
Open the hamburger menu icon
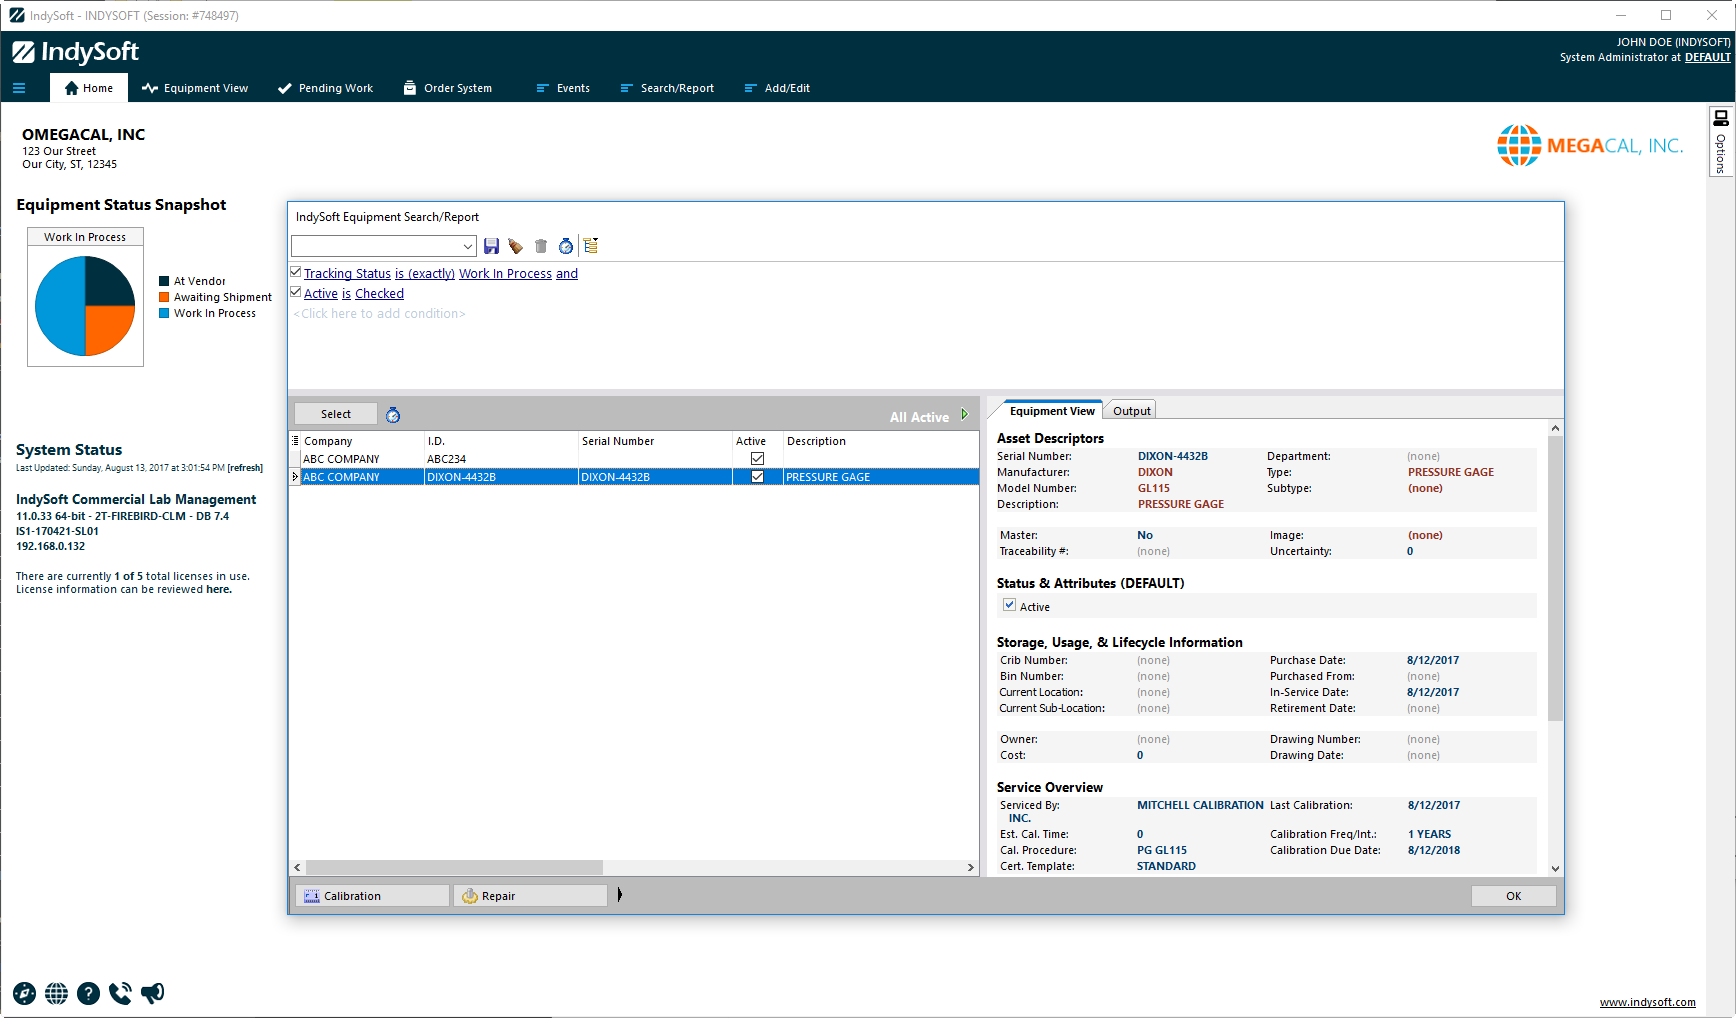[x=19, y=88]
